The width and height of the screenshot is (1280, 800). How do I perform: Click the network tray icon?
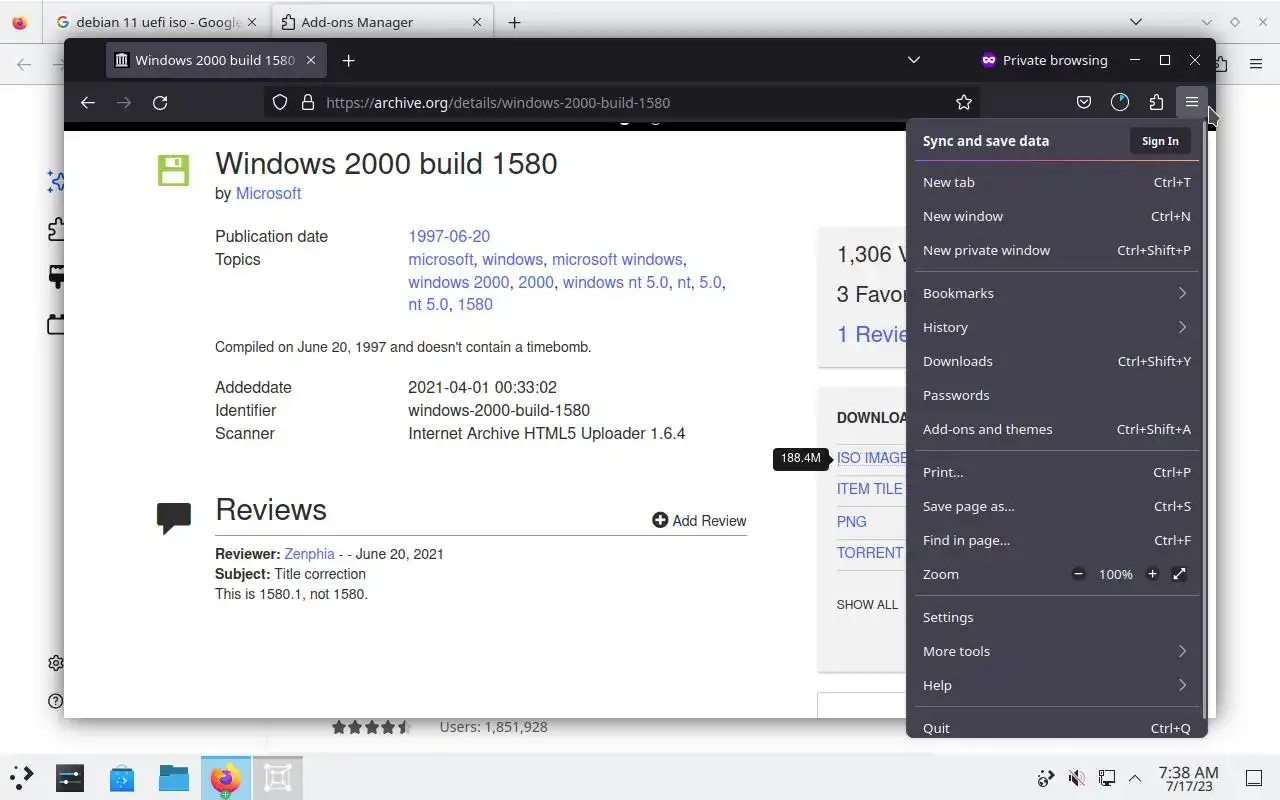point(1106,778)
